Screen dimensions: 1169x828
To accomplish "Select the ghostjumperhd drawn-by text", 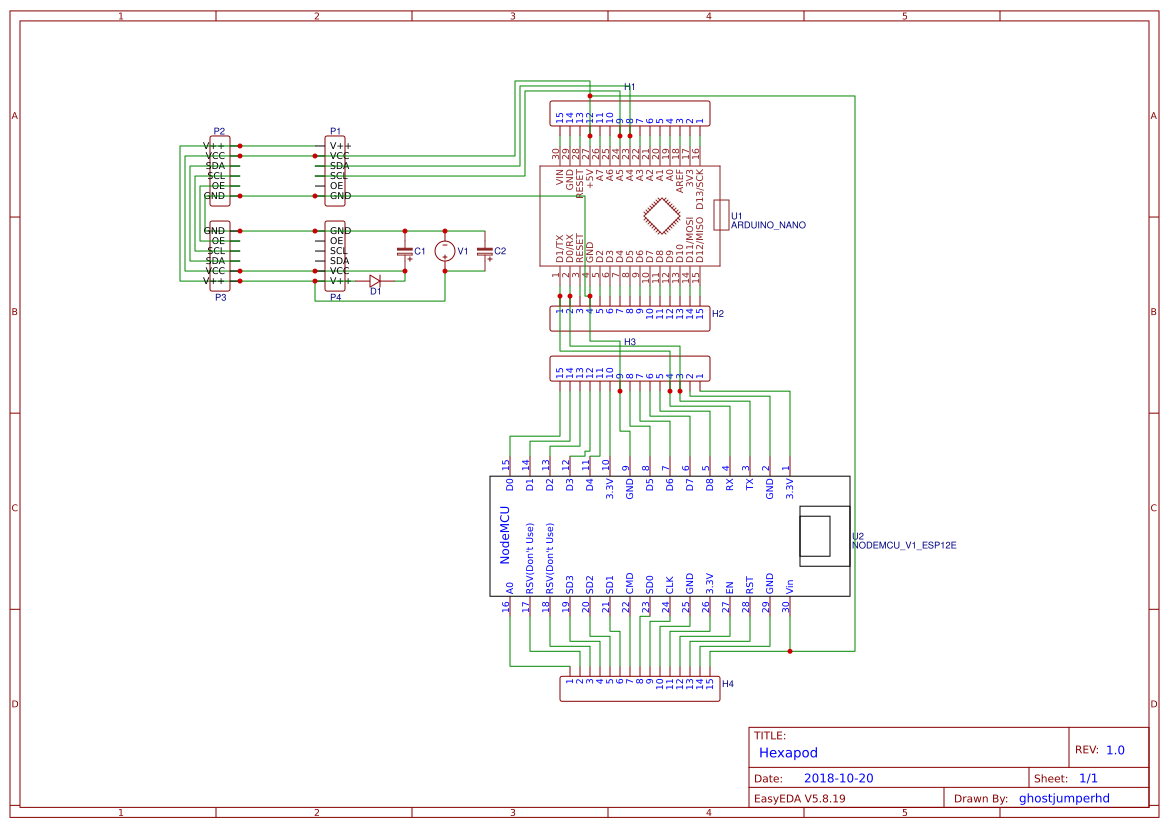I will 1064,798.
